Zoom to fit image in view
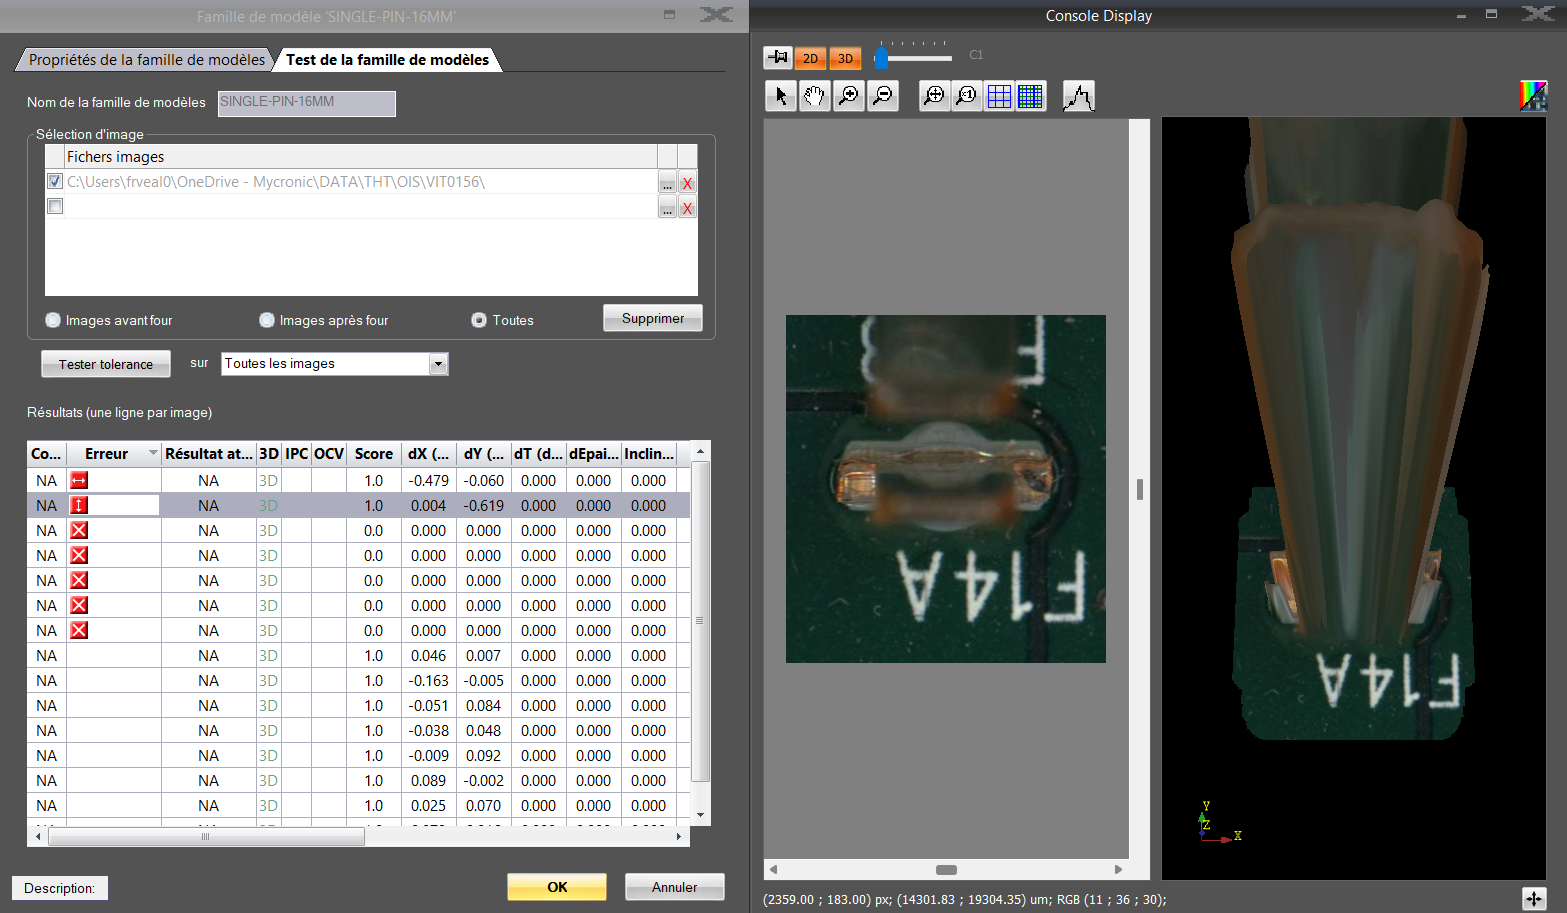The width and height of the screenshot is (1567, 913). [x=934, y=96]
